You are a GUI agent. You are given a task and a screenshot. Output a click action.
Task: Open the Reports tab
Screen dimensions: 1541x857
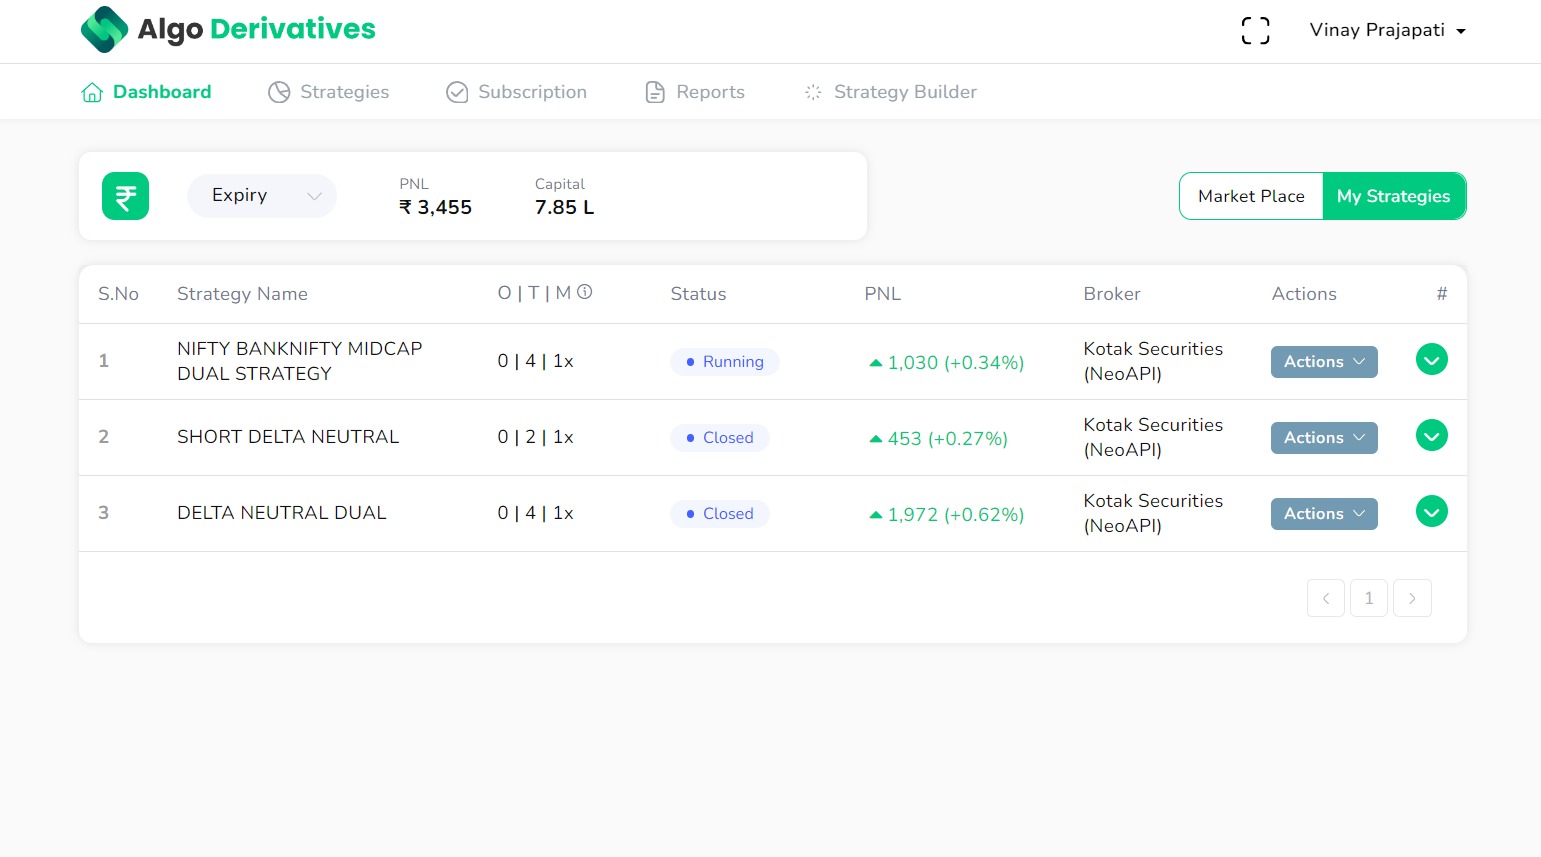pyautogui.click(x=695, y=92)
